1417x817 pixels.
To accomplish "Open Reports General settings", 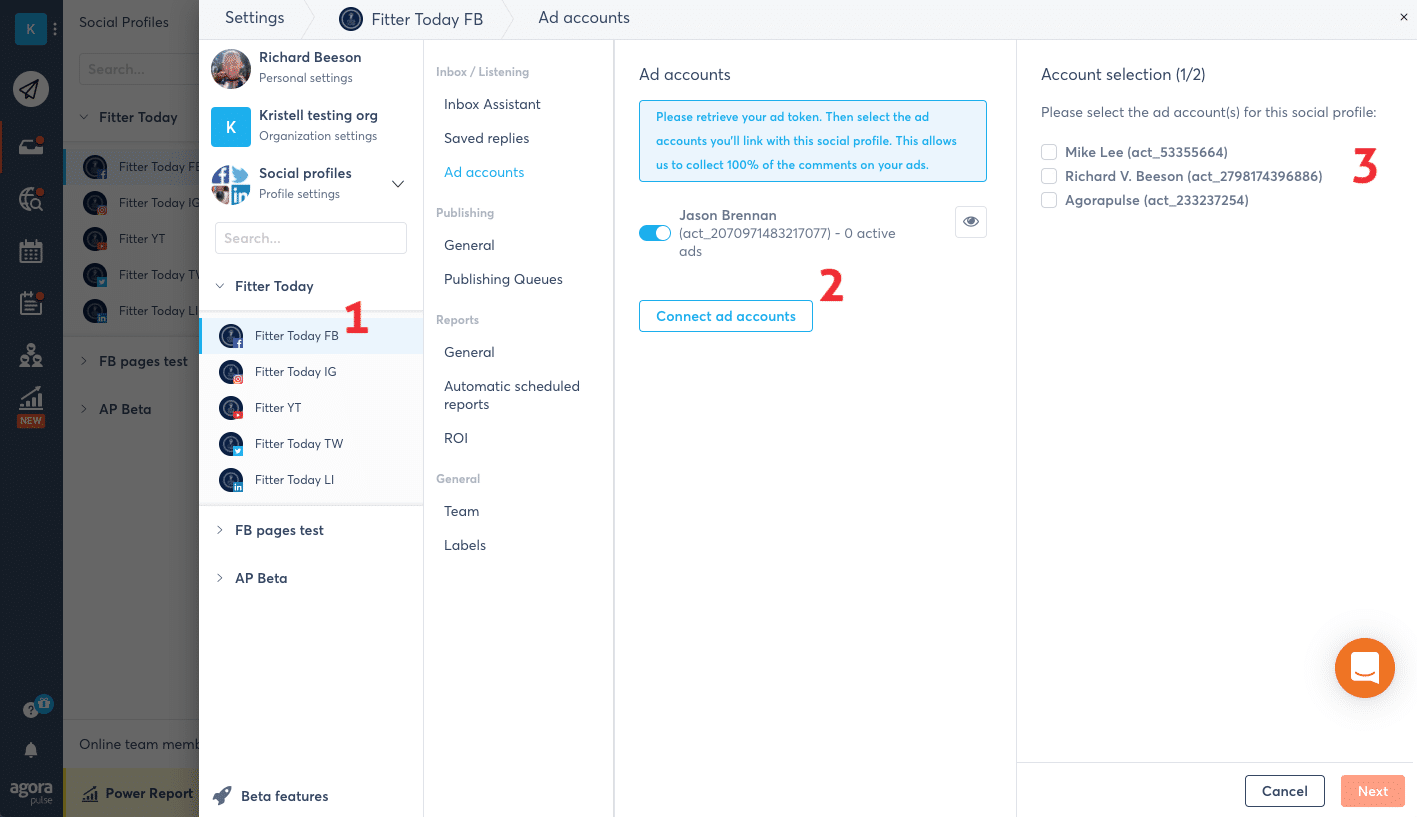I will (469, 352).
